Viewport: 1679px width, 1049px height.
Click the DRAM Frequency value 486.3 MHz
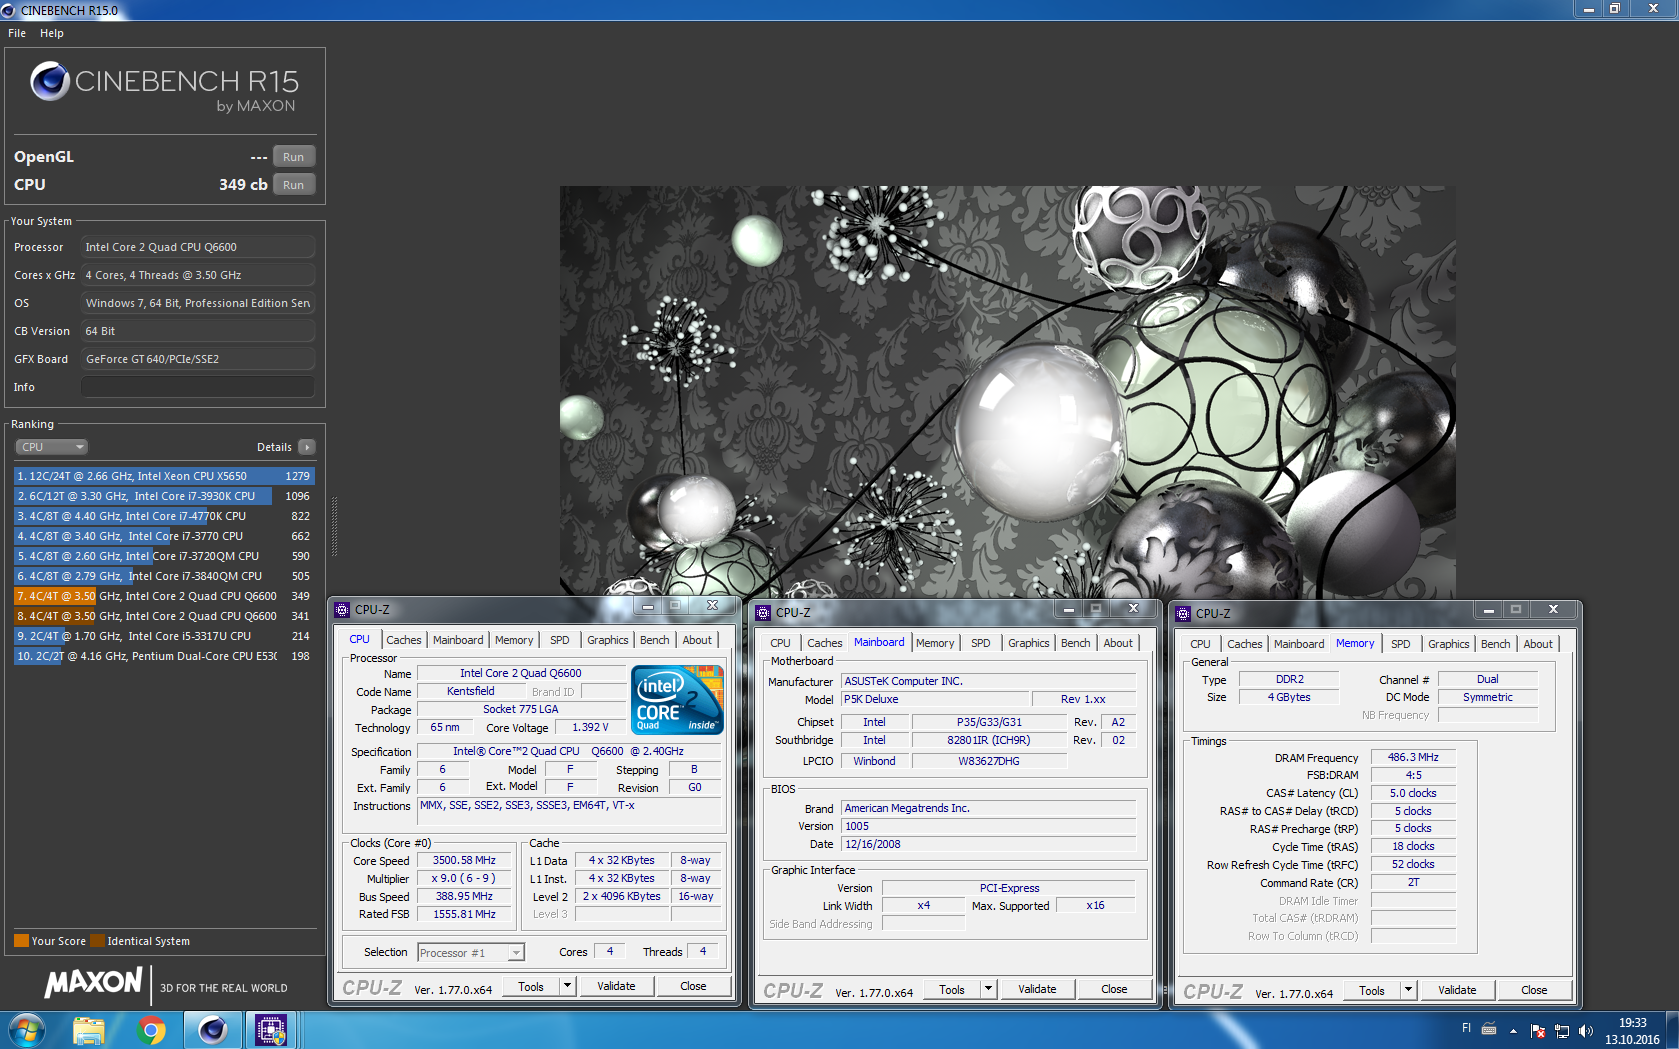(x=1413, y=757)
